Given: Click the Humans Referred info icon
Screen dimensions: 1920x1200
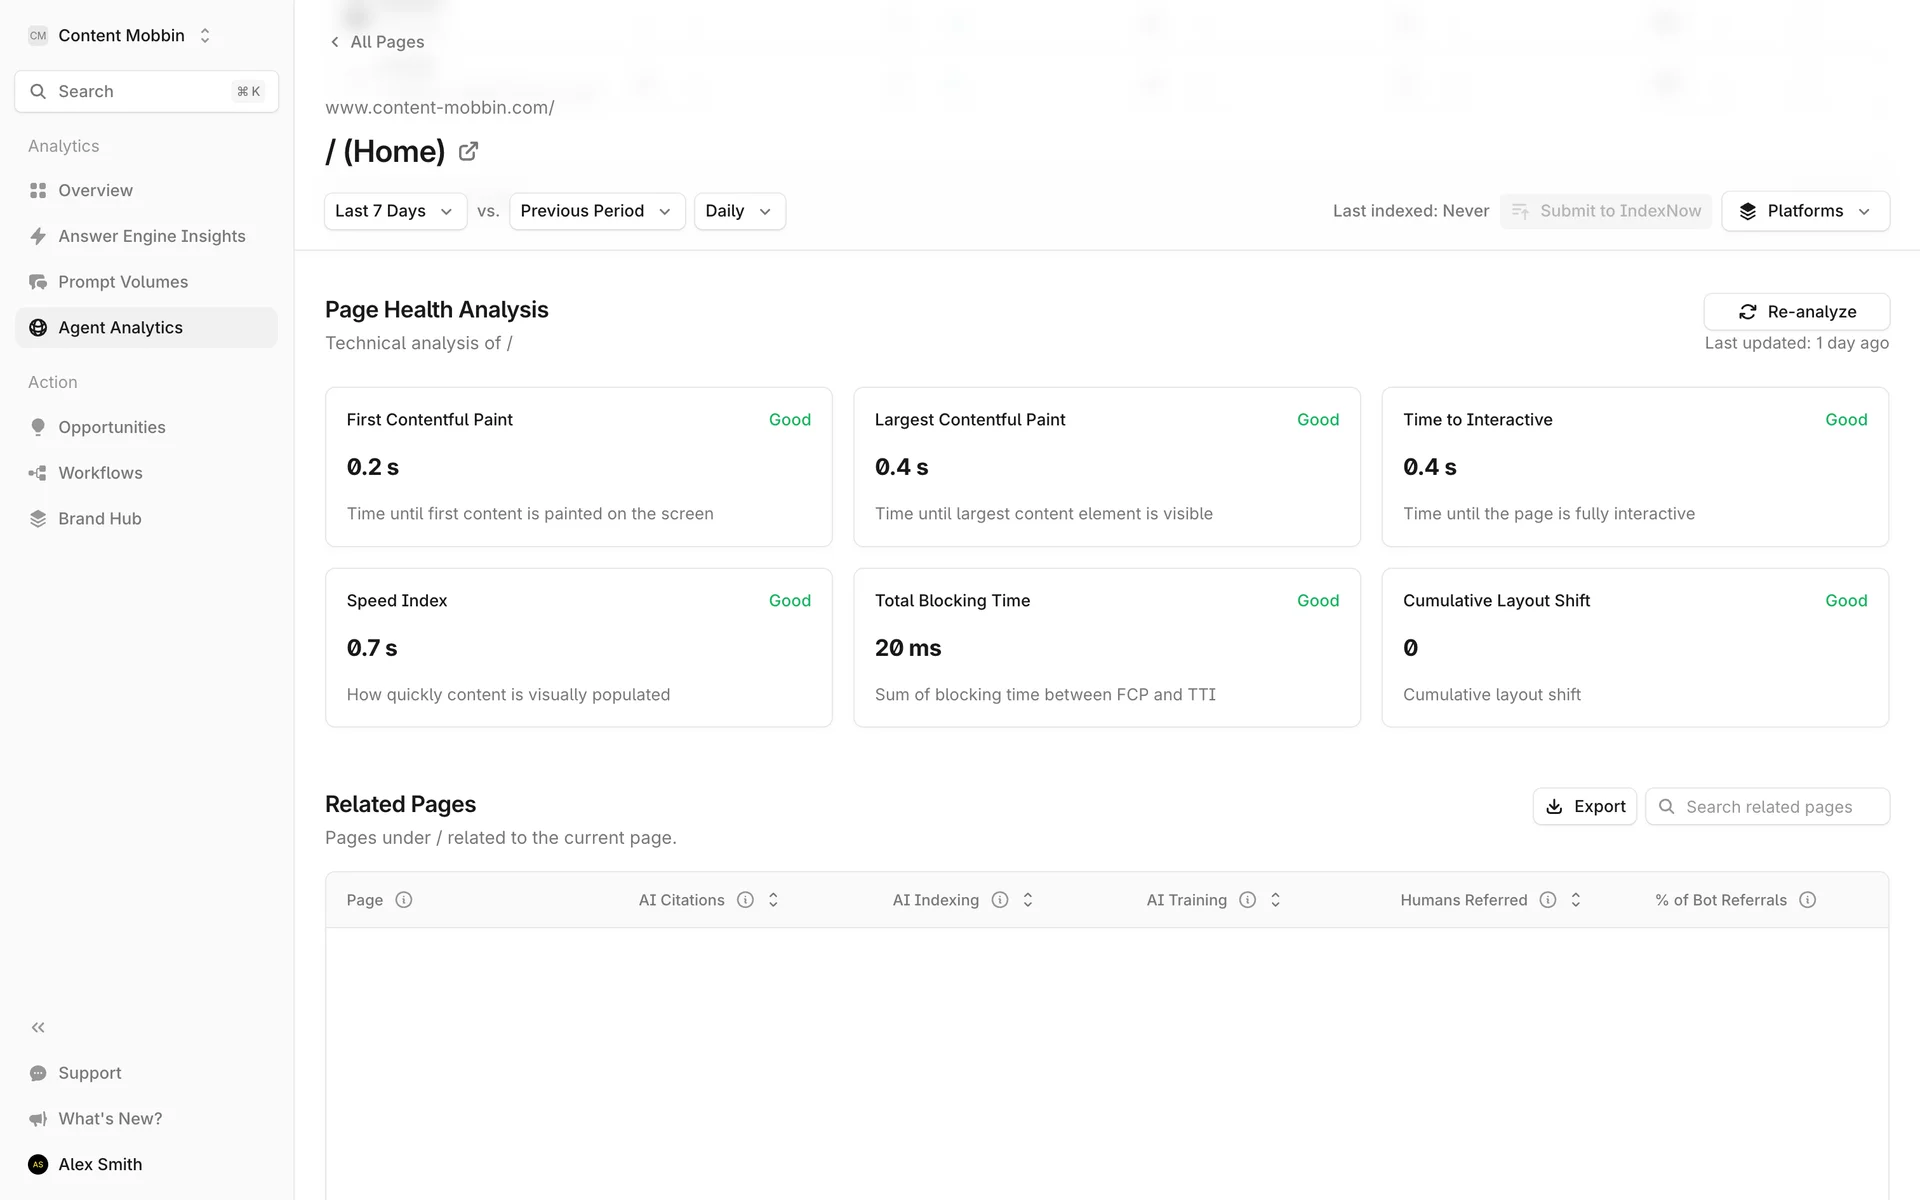Looking at the screenshot, I should [1548, 900].
